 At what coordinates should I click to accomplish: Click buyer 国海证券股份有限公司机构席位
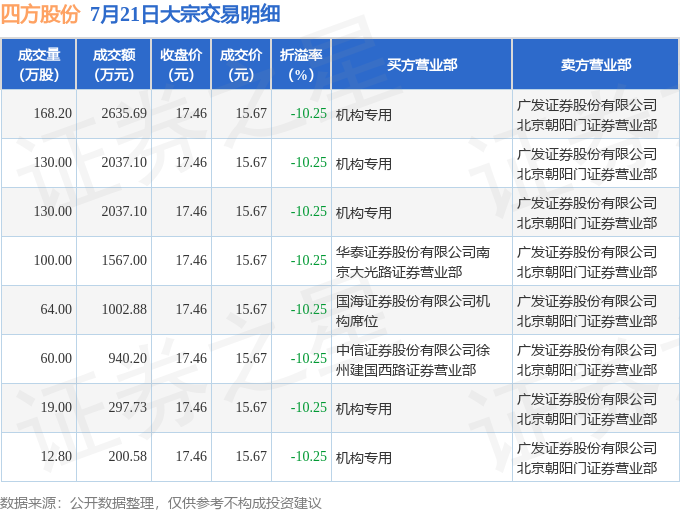pyautogui.click(x=413, y=311)
